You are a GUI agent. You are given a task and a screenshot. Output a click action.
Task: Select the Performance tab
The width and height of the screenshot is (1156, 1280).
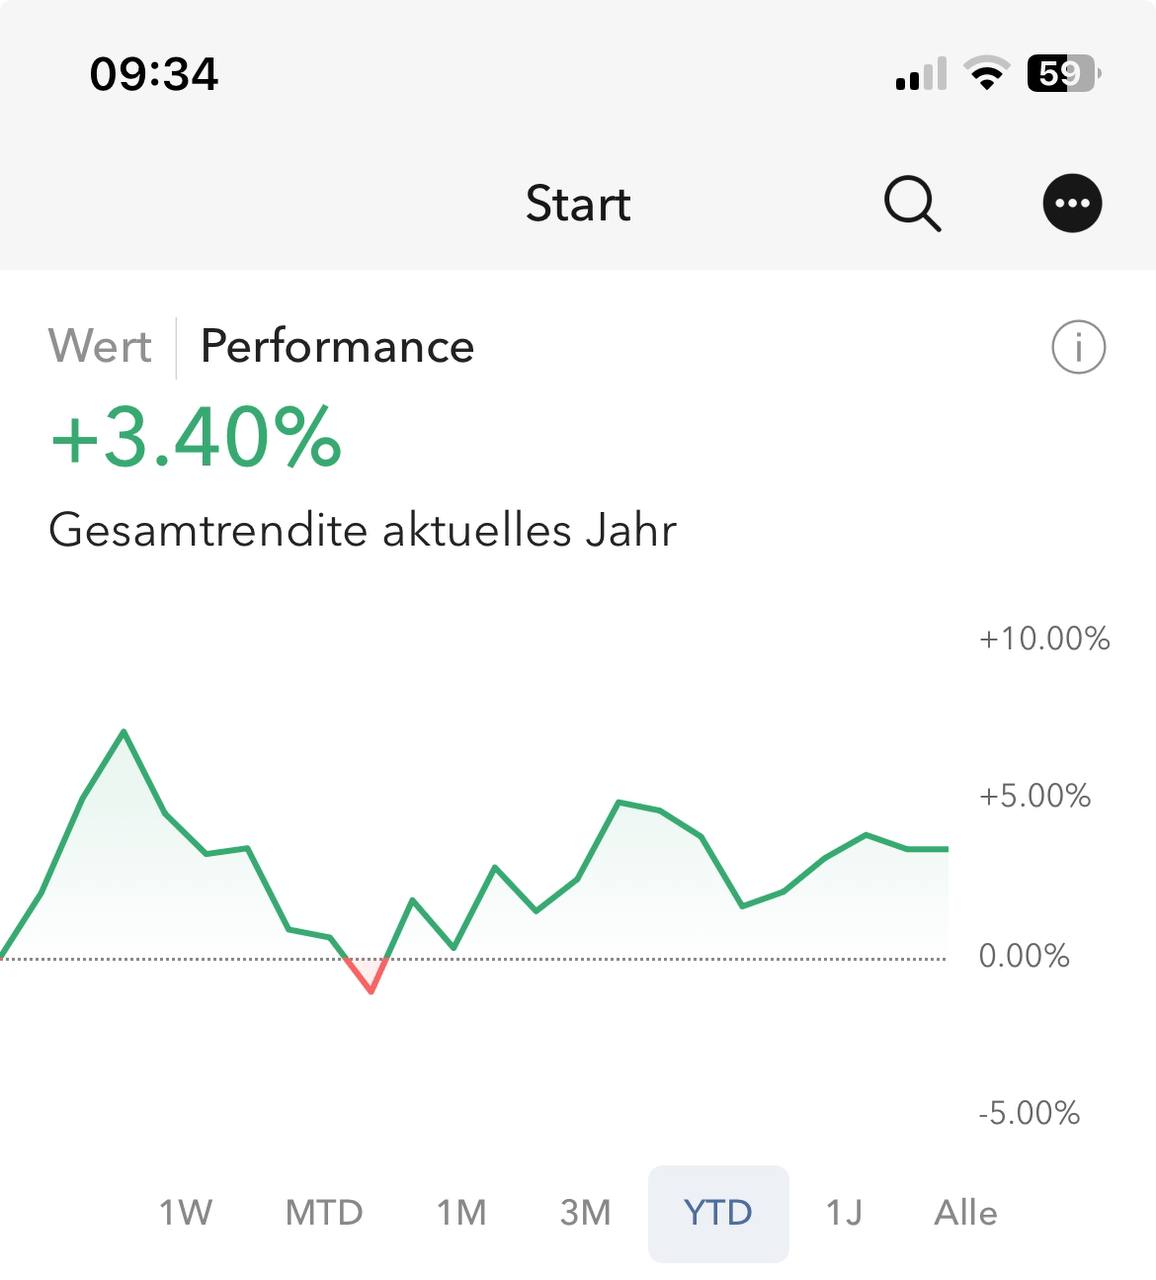pyautogui.click(x=337, y=347)
